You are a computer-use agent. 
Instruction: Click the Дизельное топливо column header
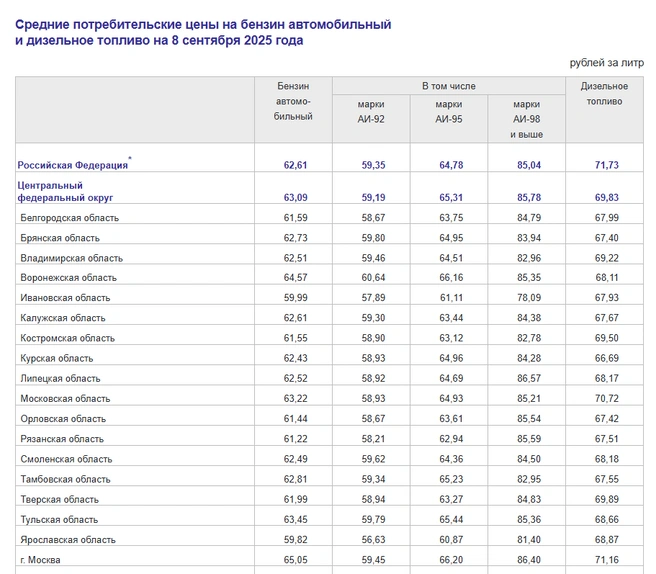tap(605, 94)
